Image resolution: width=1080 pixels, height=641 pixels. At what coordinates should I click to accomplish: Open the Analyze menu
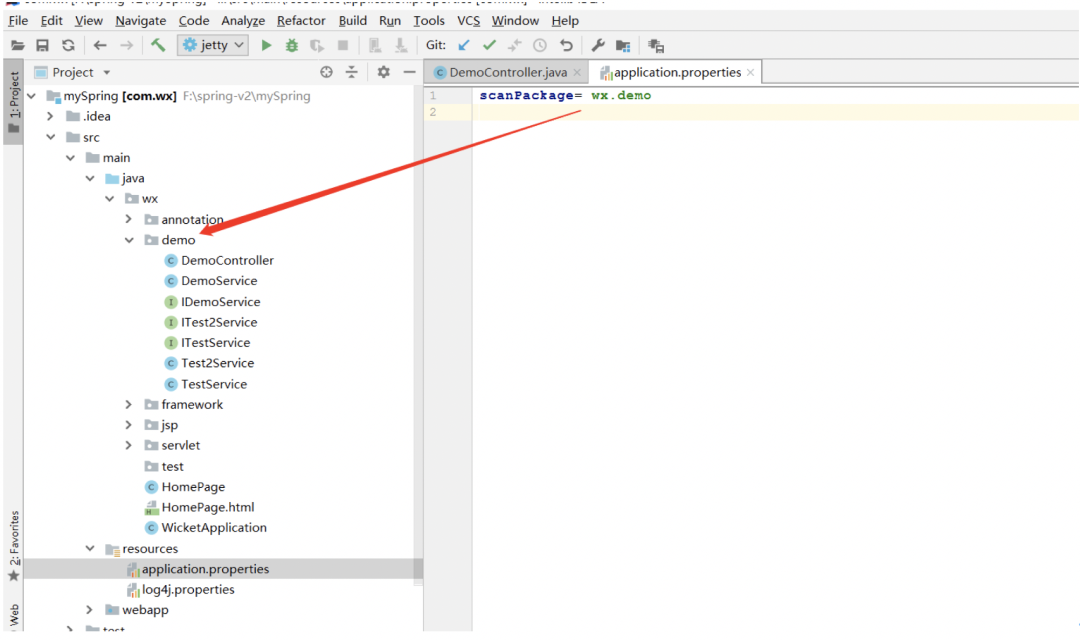242,21
